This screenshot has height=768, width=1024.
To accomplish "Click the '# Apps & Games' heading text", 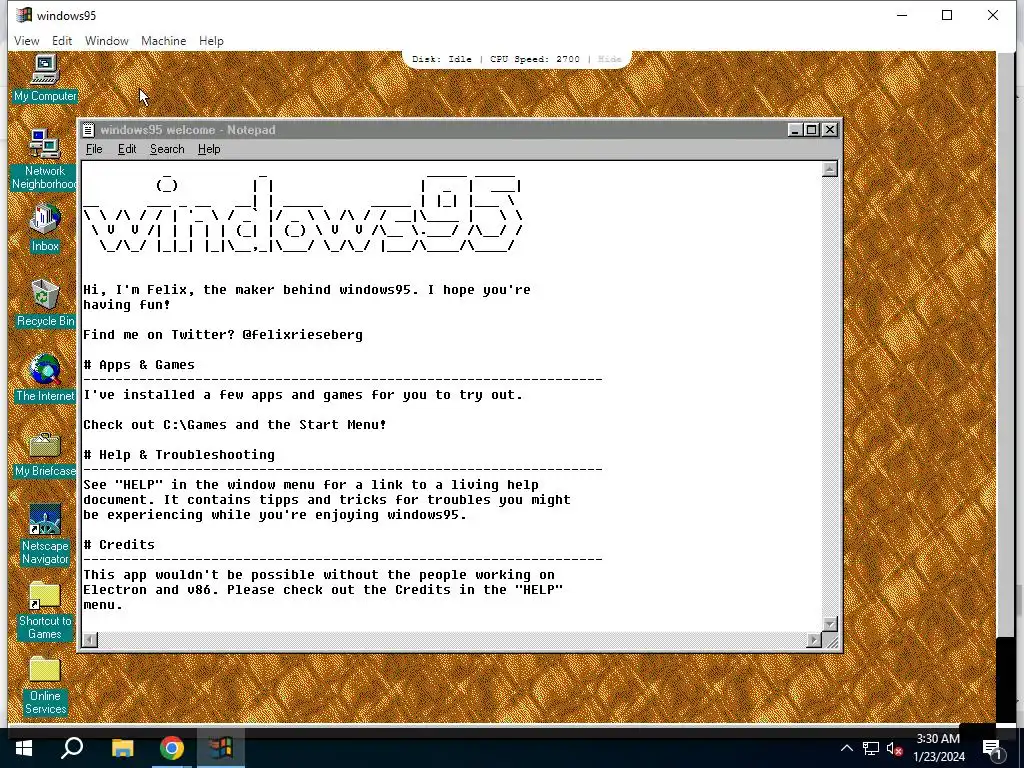I will pos(139,364).
